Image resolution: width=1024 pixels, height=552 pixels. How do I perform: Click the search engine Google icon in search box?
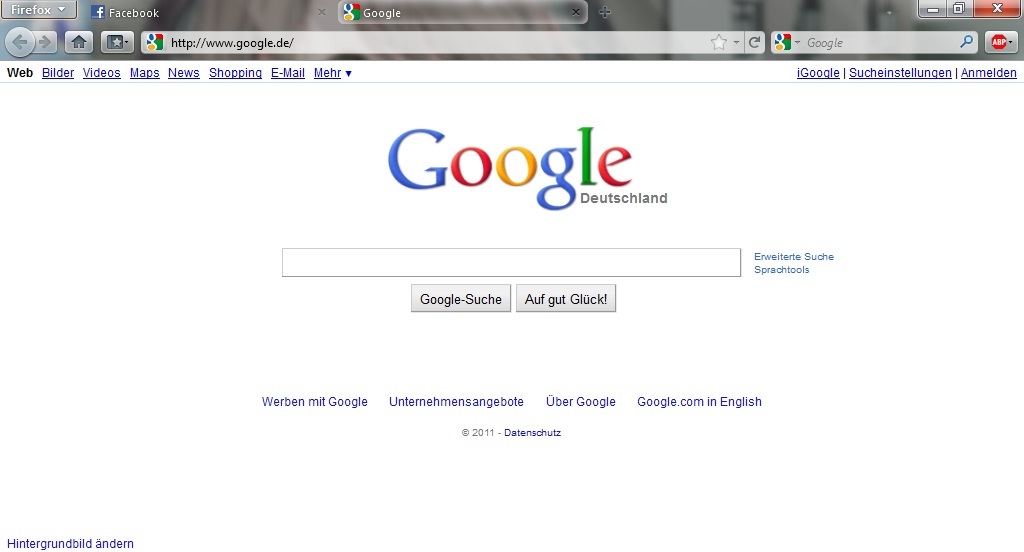[782, 42]
